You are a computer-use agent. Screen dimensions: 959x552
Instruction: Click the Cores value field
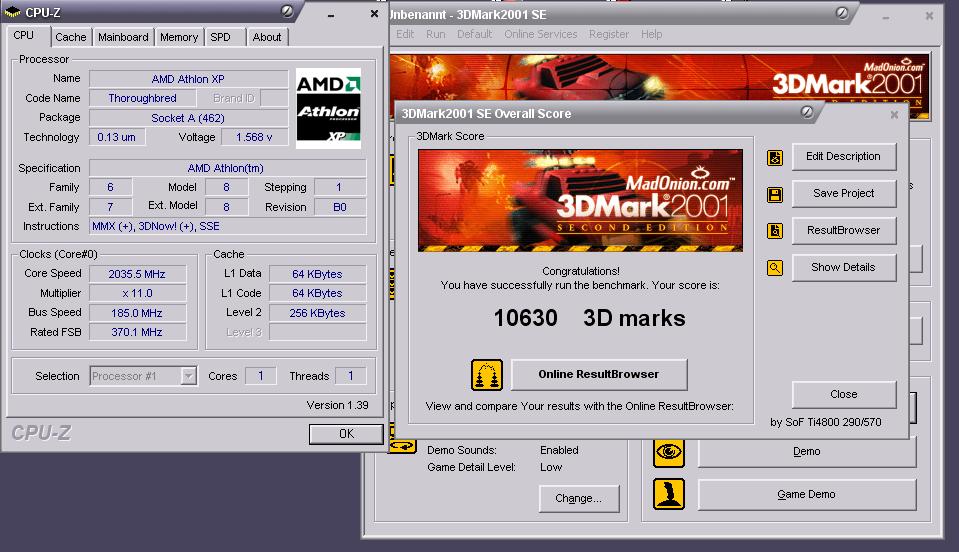point(261,376)
